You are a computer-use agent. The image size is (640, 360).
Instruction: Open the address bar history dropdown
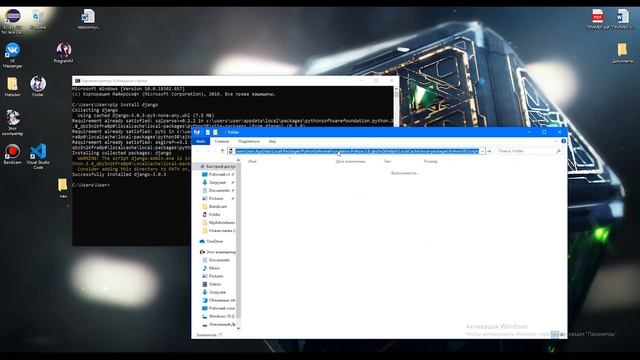pyautogui.click(x=482, y=151)
